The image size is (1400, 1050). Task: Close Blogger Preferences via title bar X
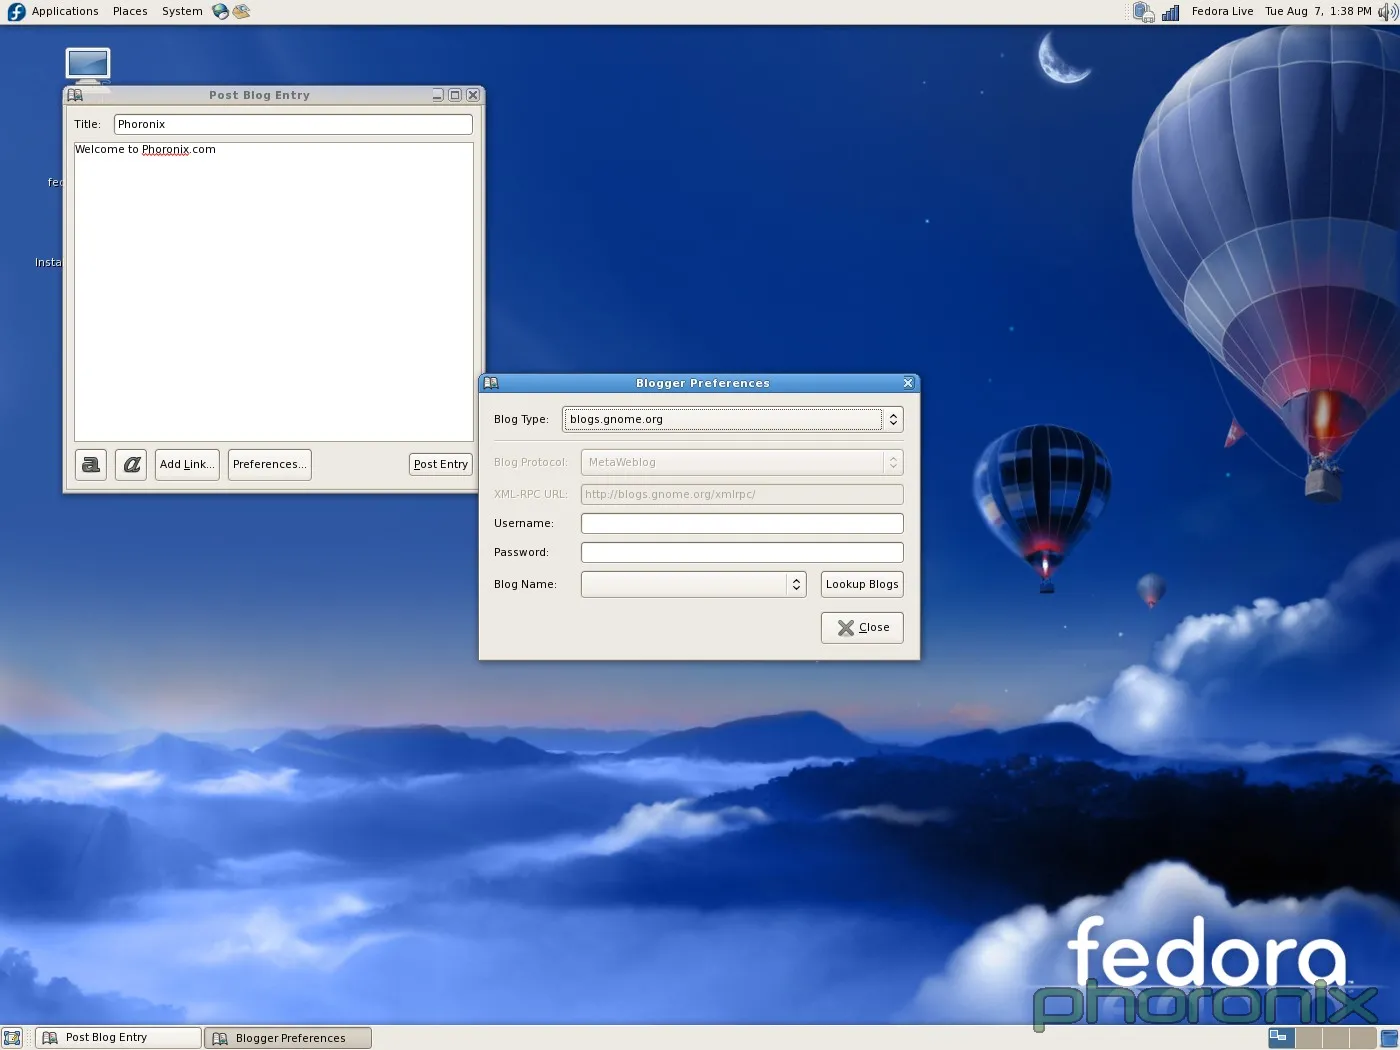tap(908, 383)
